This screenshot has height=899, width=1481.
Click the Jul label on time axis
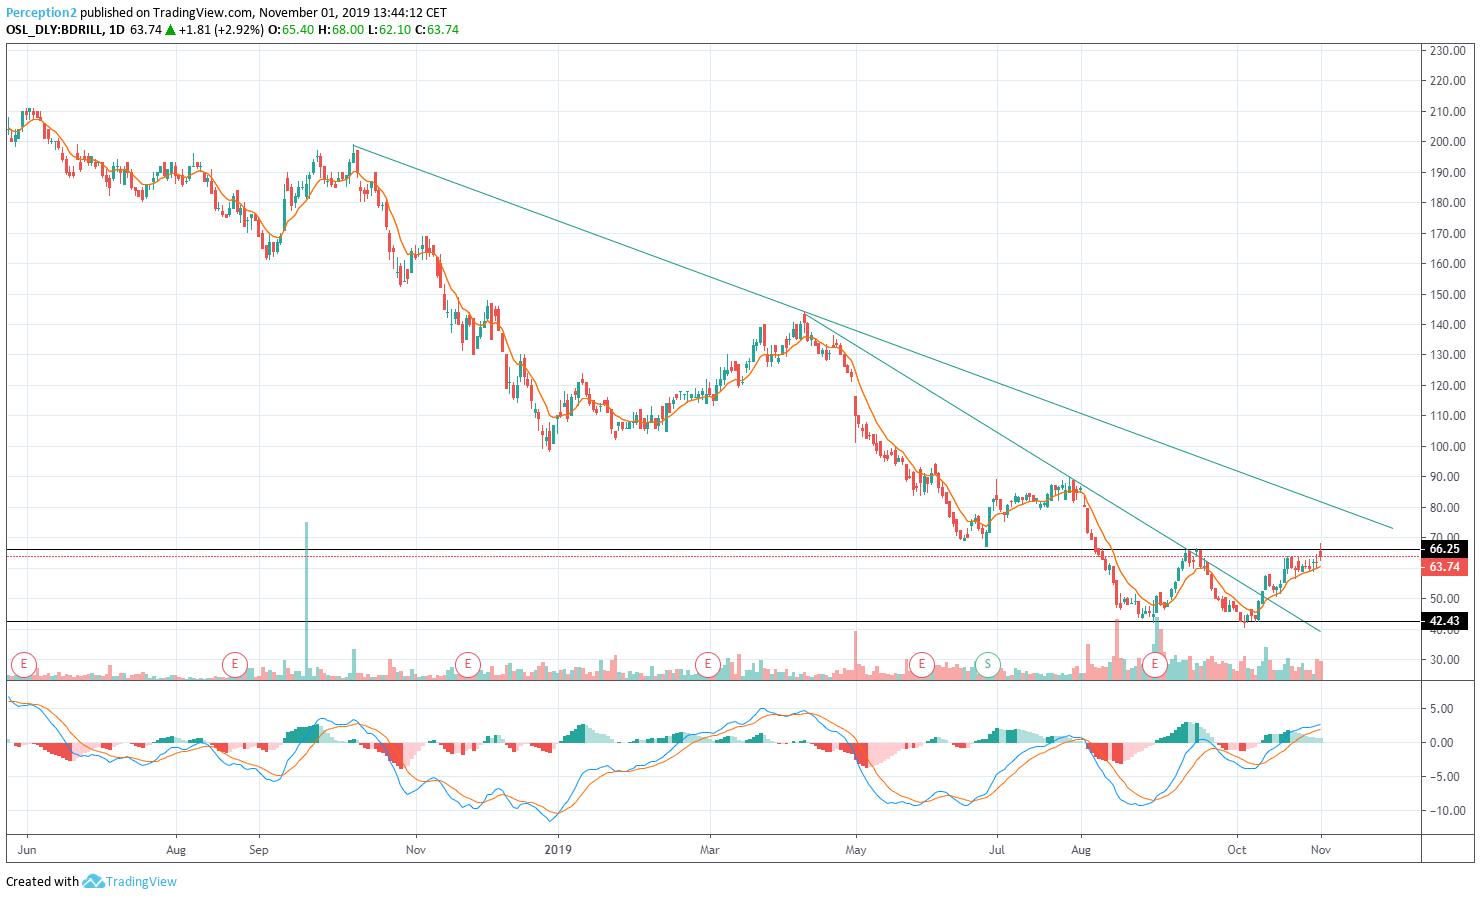(997, 850)
